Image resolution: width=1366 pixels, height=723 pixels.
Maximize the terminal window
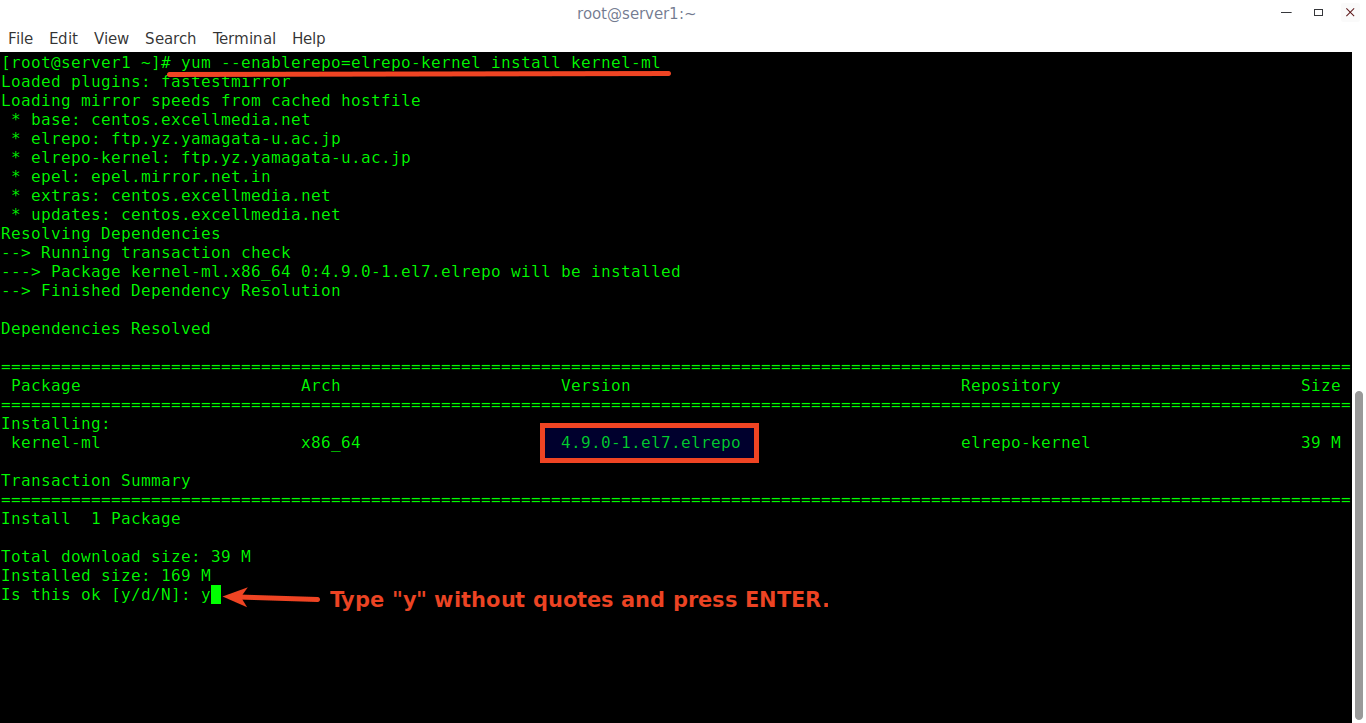pos(1319,13)
